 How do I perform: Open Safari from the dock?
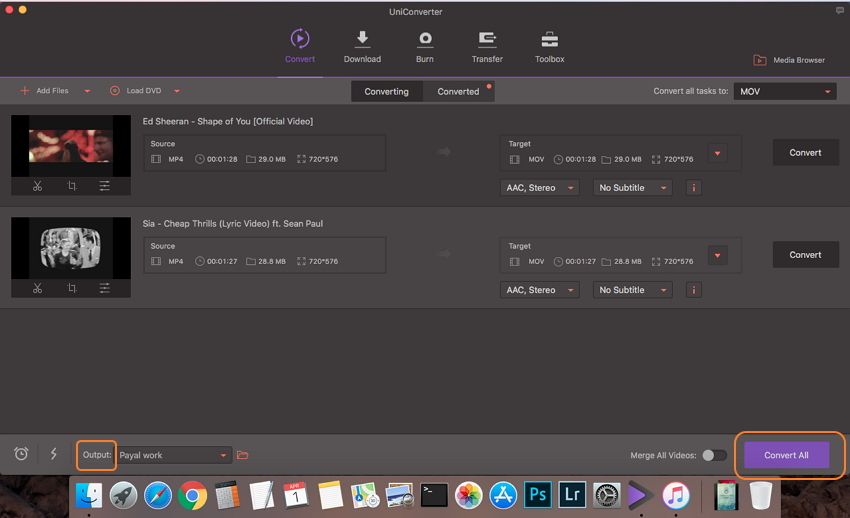[x=158, y=495]
